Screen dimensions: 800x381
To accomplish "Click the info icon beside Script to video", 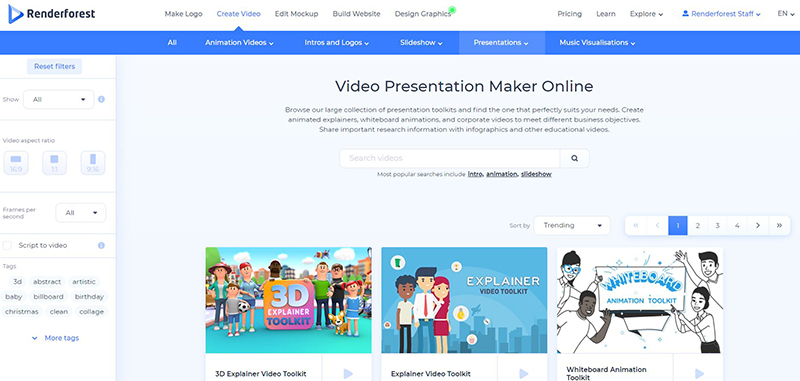I will [101, 245].
